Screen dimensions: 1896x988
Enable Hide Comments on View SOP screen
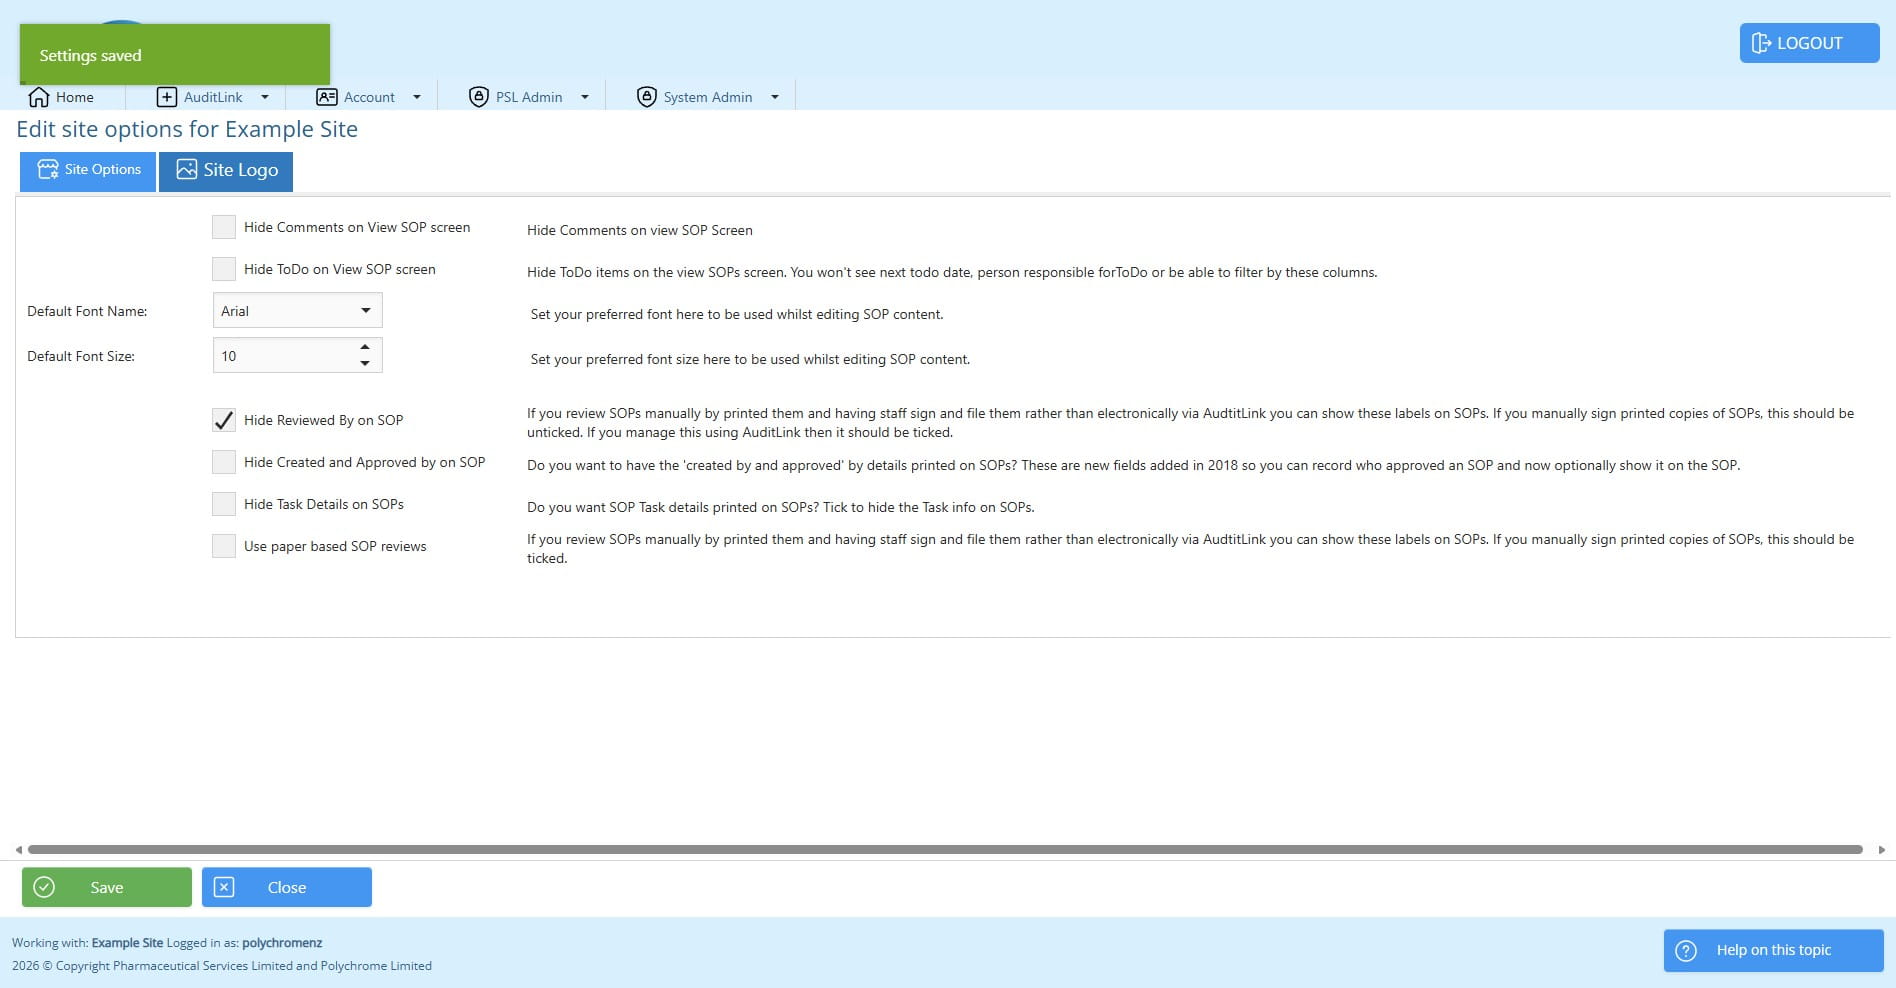pyautogui.click(x=224, y=227)
